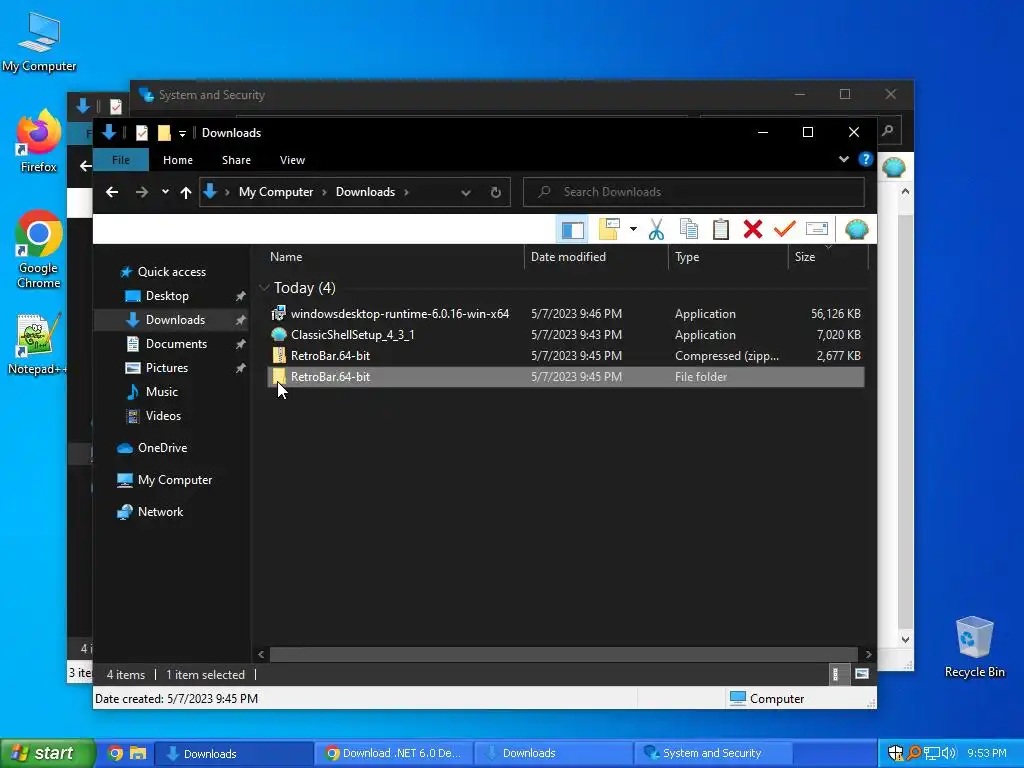
Task: Expand the ribbon with chevron arrow
Action: (844, 159)
